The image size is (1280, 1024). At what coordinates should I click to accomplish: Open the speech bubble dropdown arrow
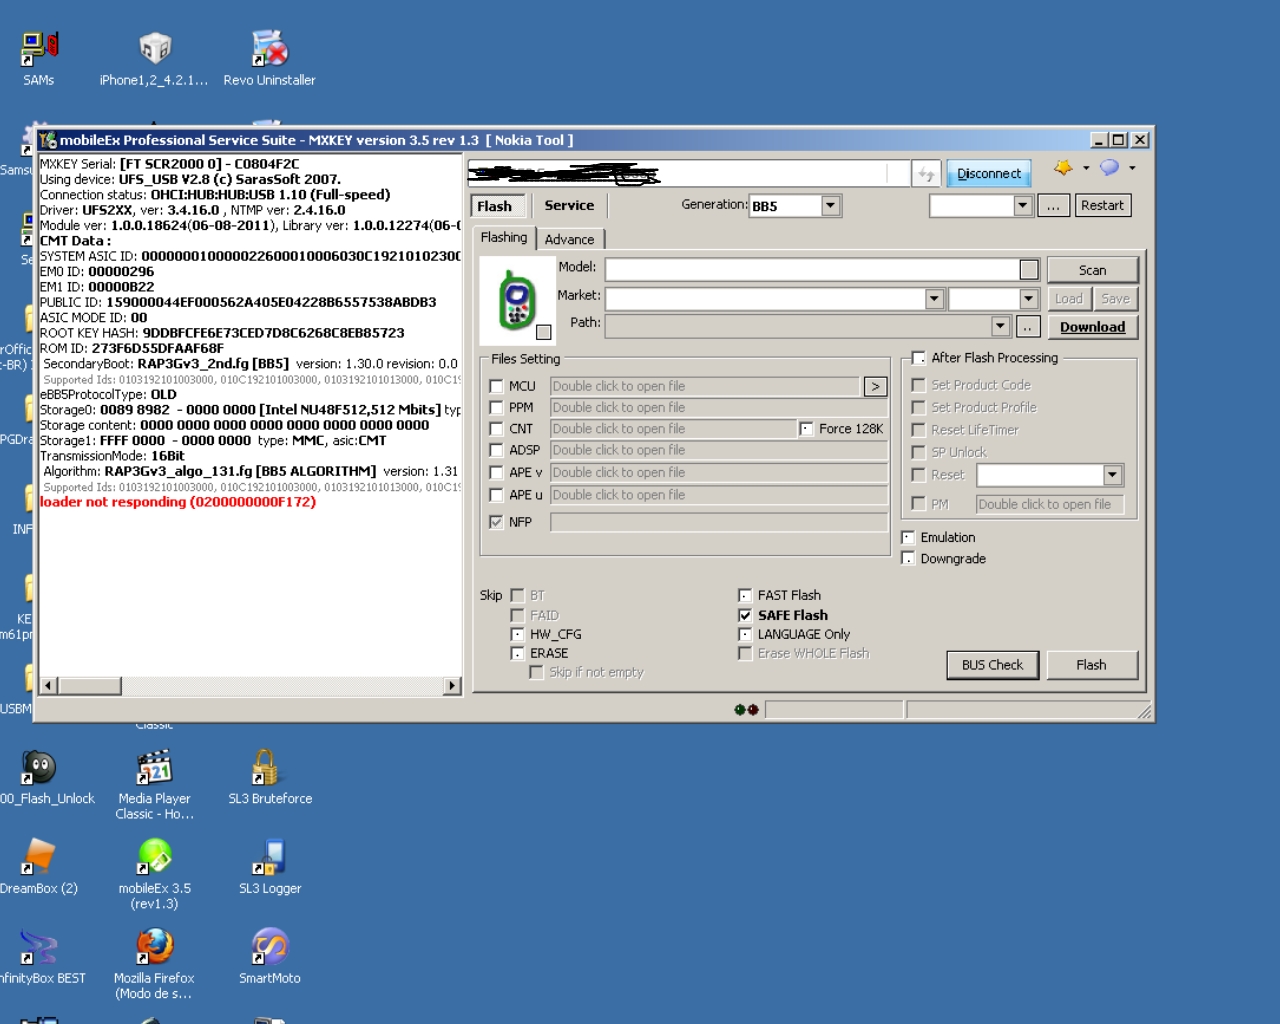pyautogui.click(x=1132, y=168)
